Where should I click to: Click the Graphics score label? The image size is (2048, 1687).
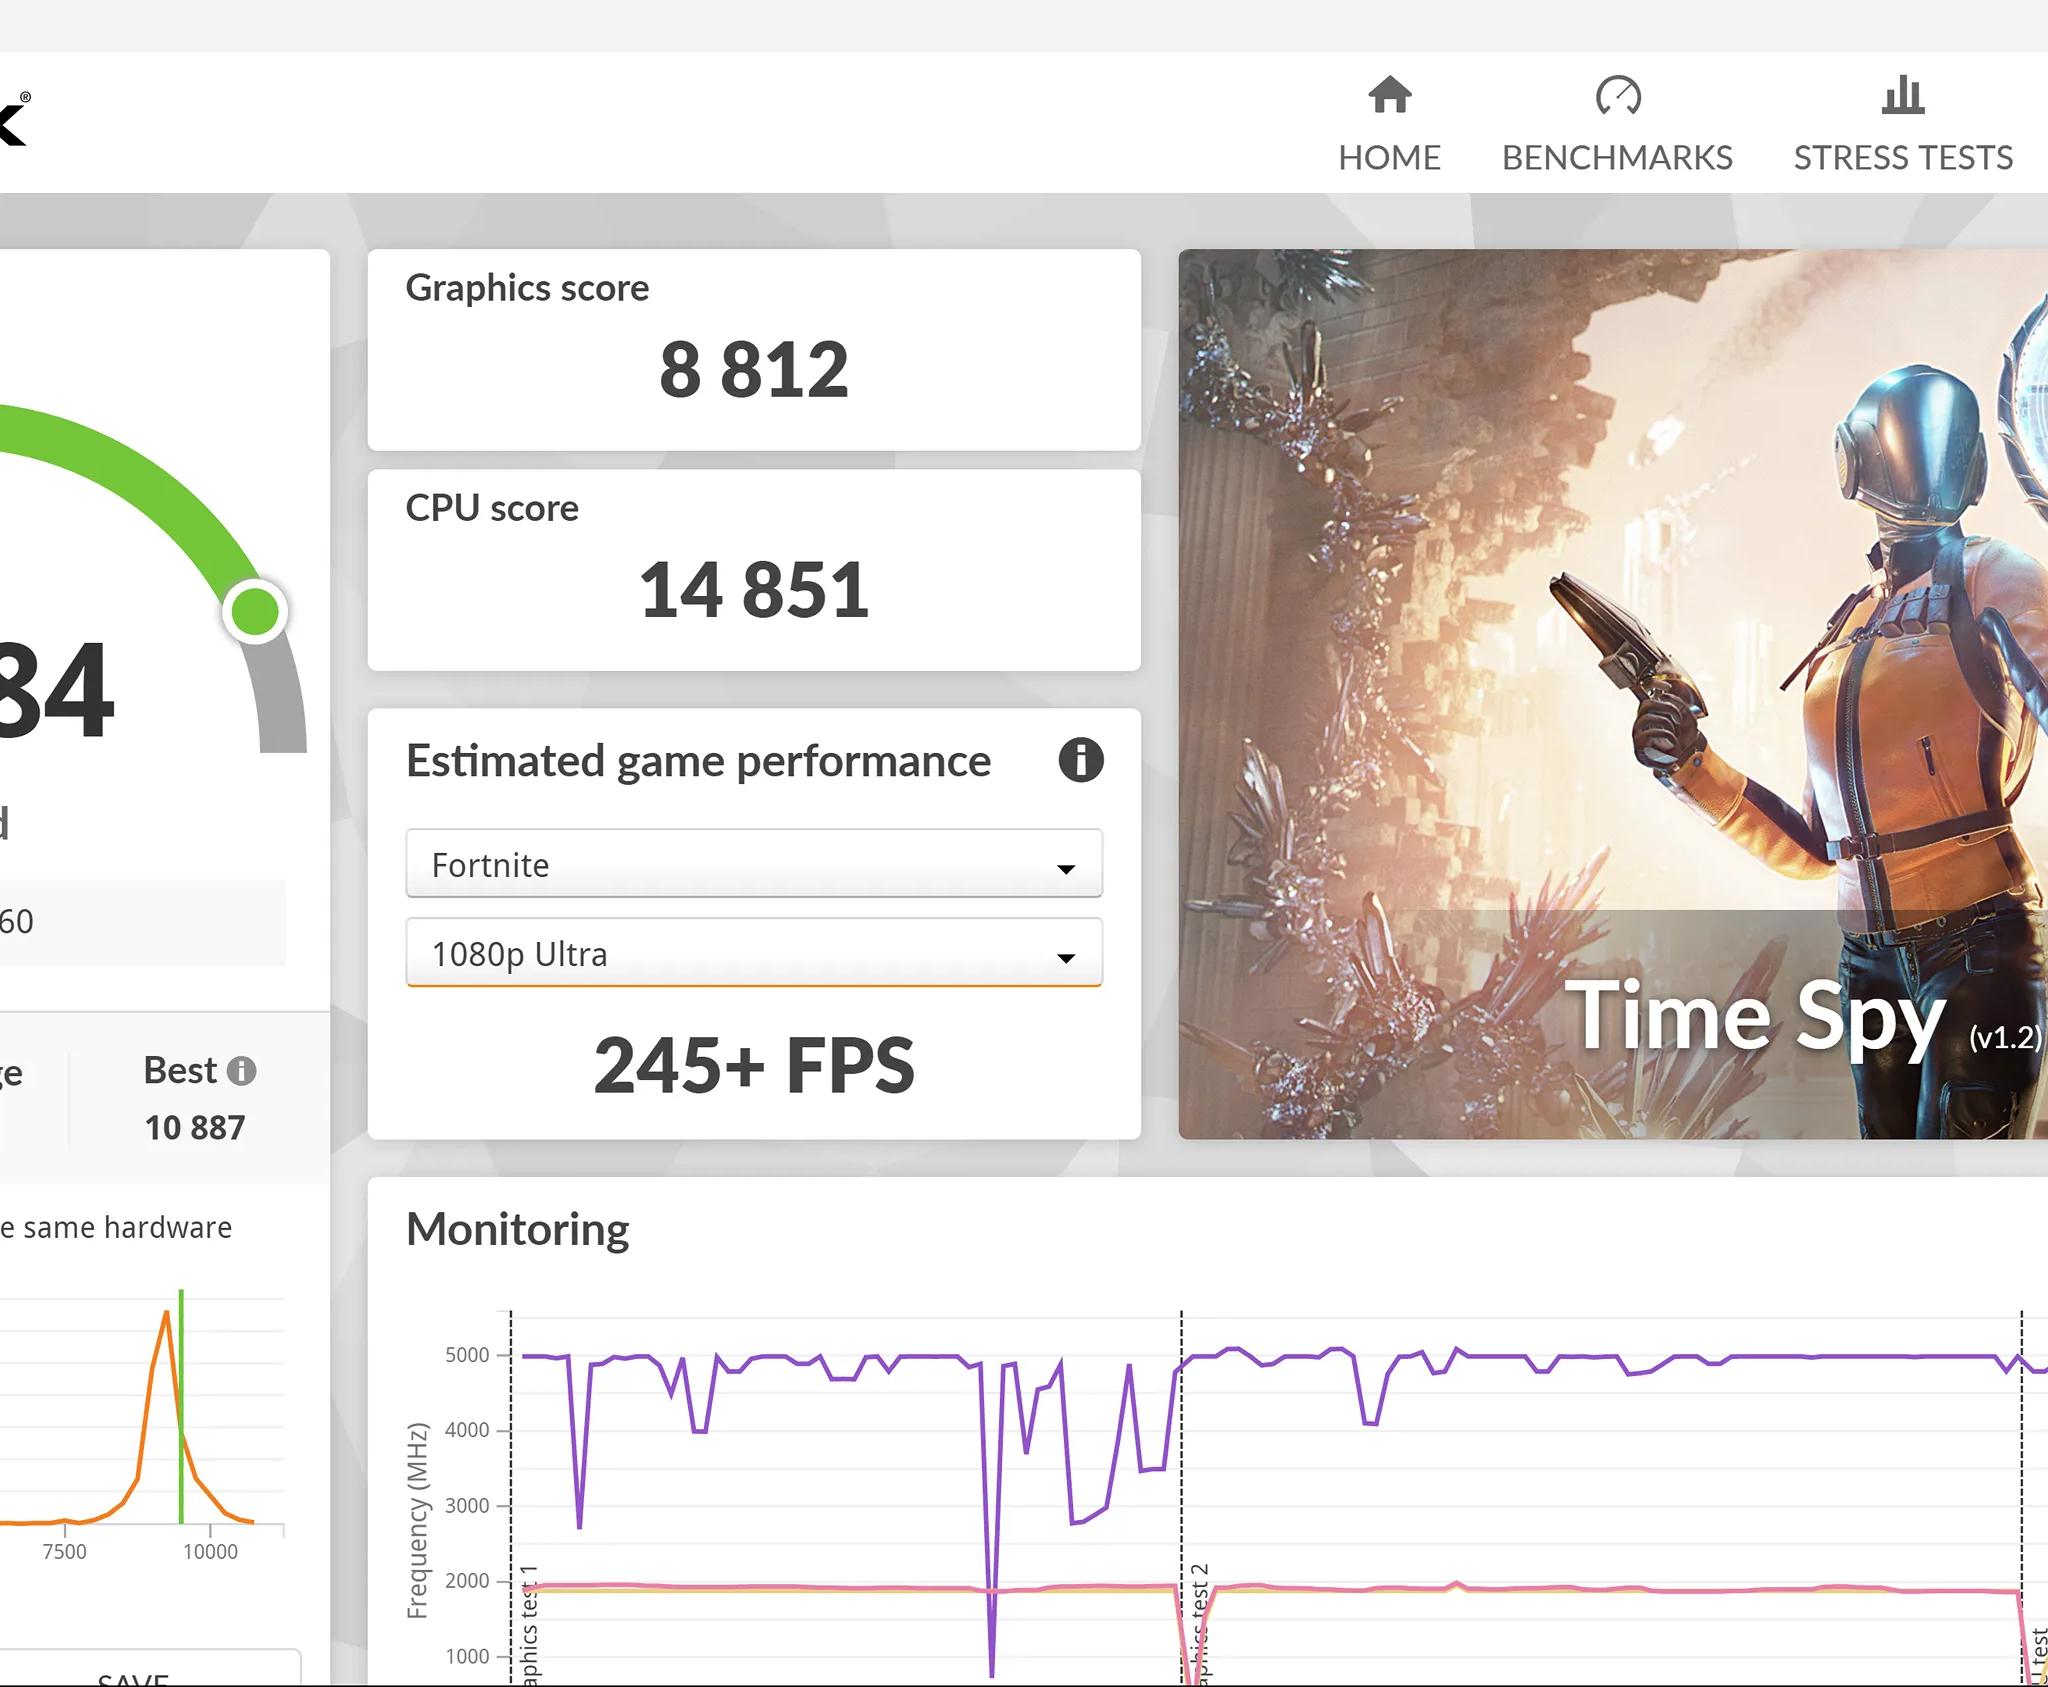point(527,288)
